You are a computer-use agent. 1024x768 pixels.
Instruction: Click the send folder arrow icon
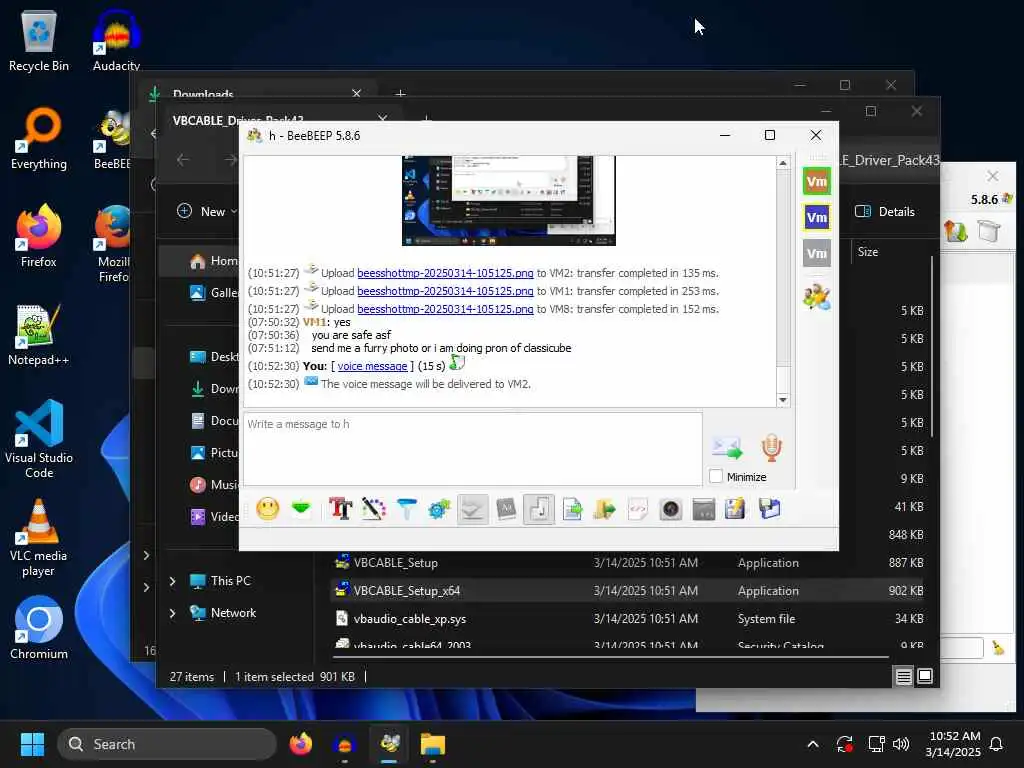click(605, 509)
